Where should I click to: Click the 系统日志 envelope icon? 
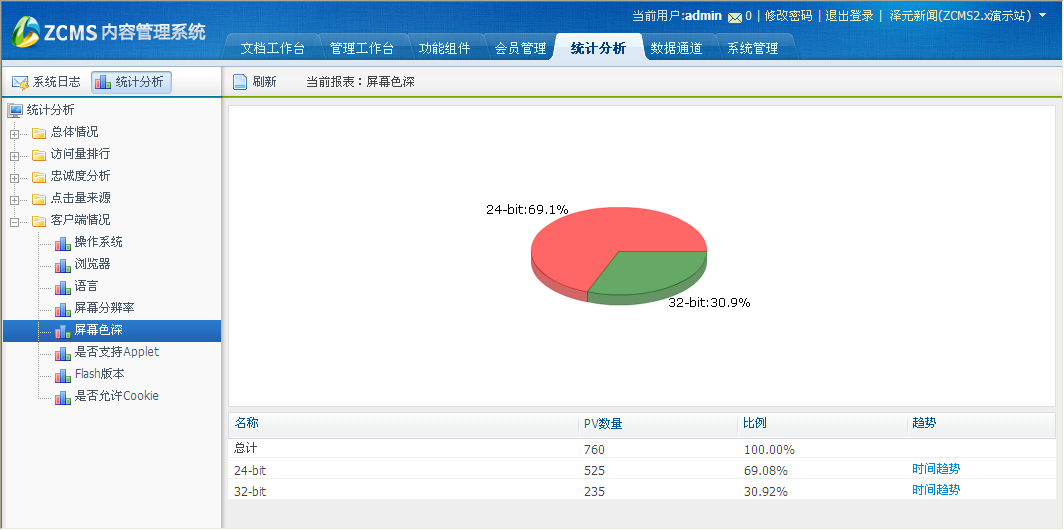(x=20, y=82)
